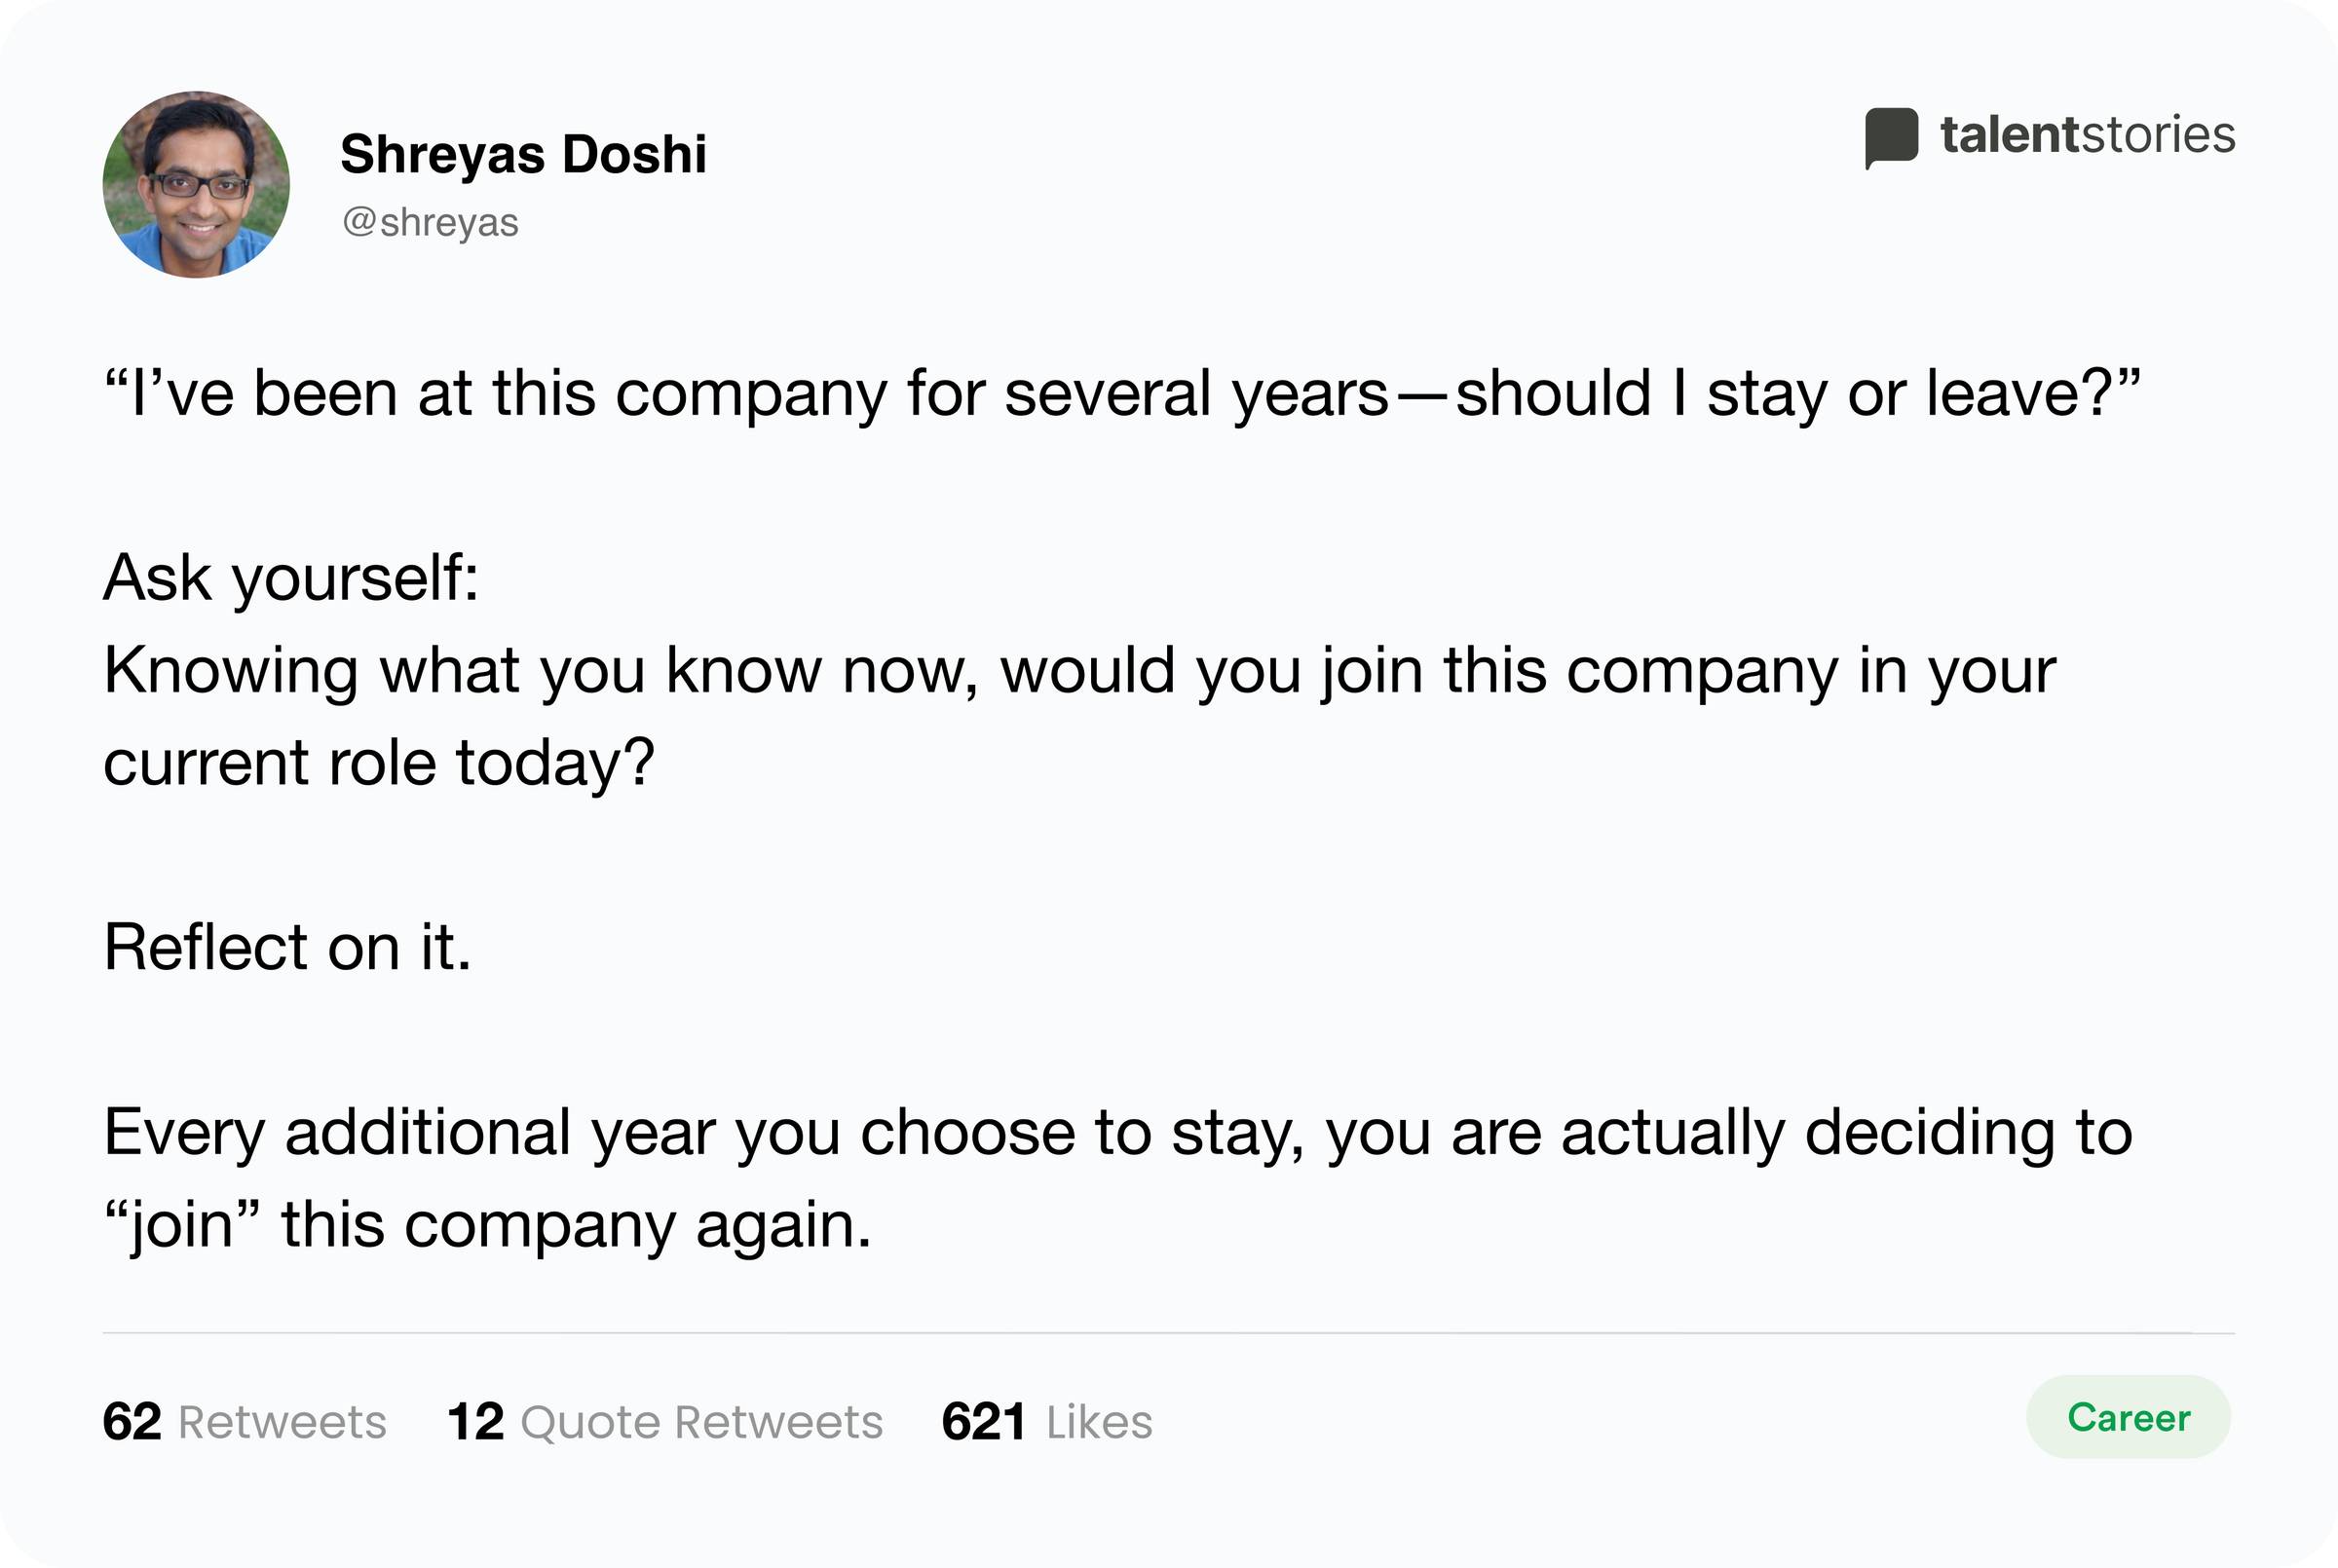Image resolution: width=2338 pixels, height=1568 pixels.
Task: Click the "this company again." closing line
Action: (487, 1225)
